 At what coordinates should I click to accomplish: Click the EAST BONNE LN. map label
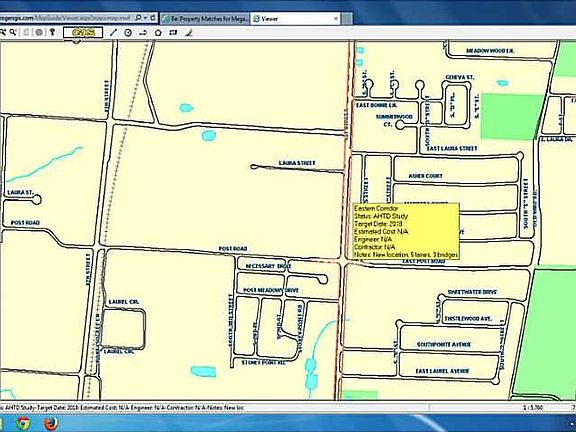pyautogui.click(x=377, y=105)
